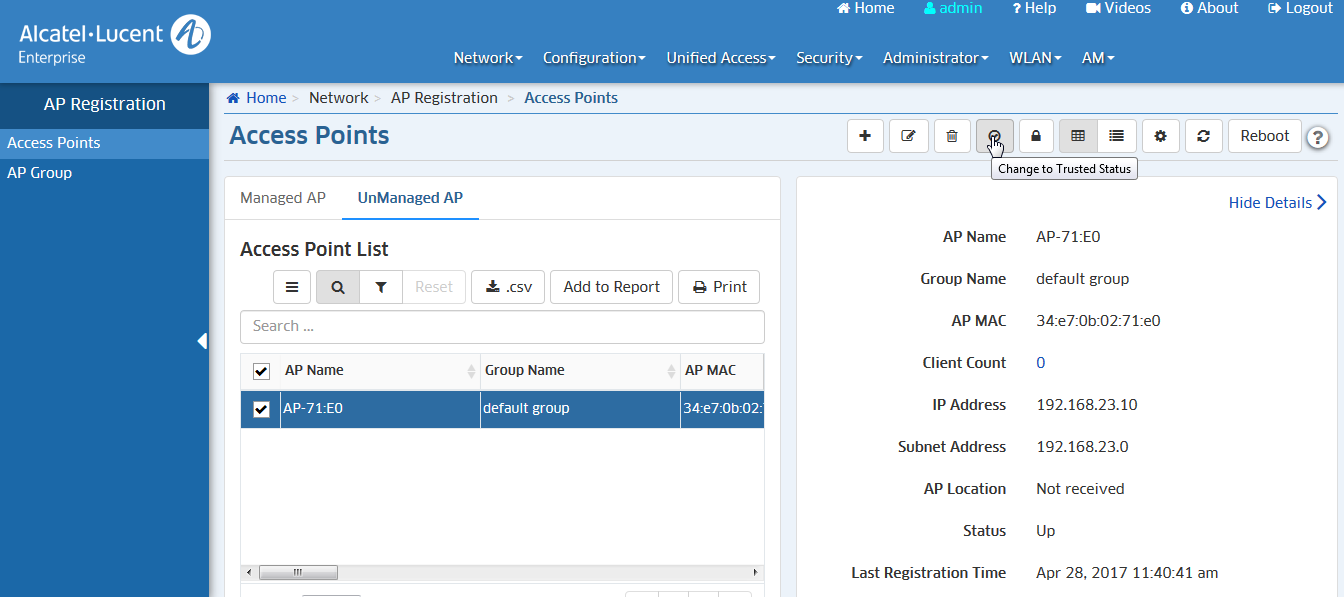This screenshot has height=597, width=1344.
Task: Expand the Unified Access dropdown menu
Action: click(720, 58)
